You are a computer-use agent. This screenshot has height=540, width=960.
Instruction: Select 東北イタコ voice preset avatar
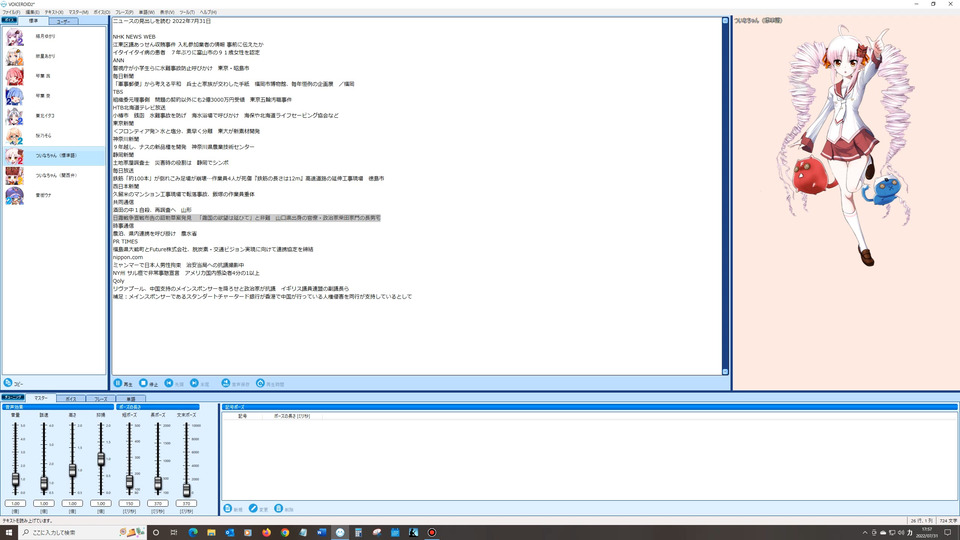pyautogui.click(x=15, y=116)
